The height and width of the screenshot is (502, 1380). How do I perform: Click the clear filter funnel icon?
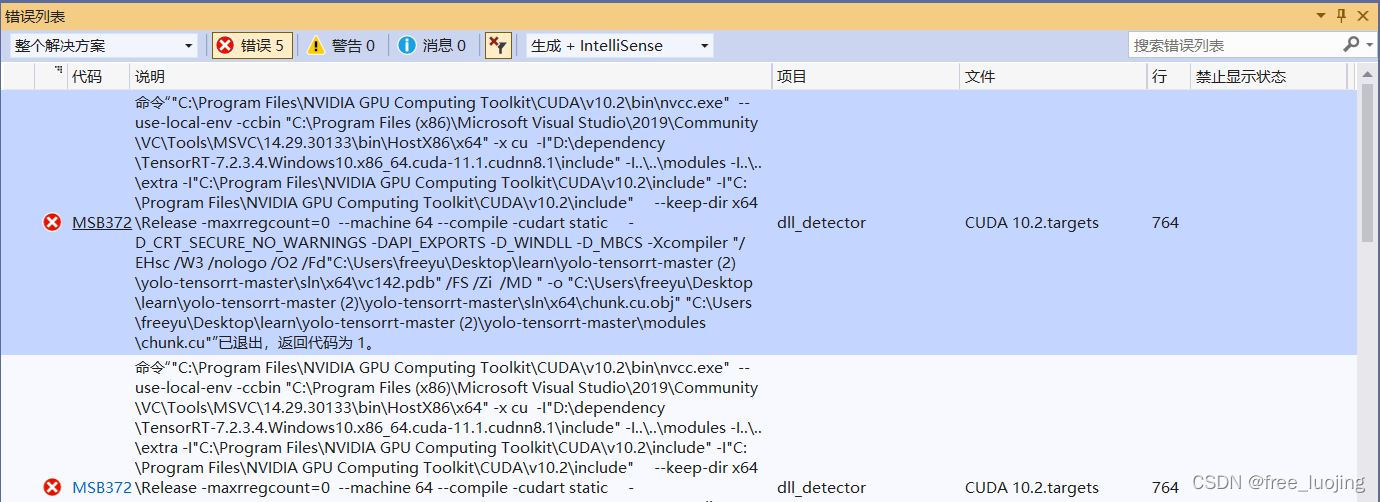click(498, 45)
